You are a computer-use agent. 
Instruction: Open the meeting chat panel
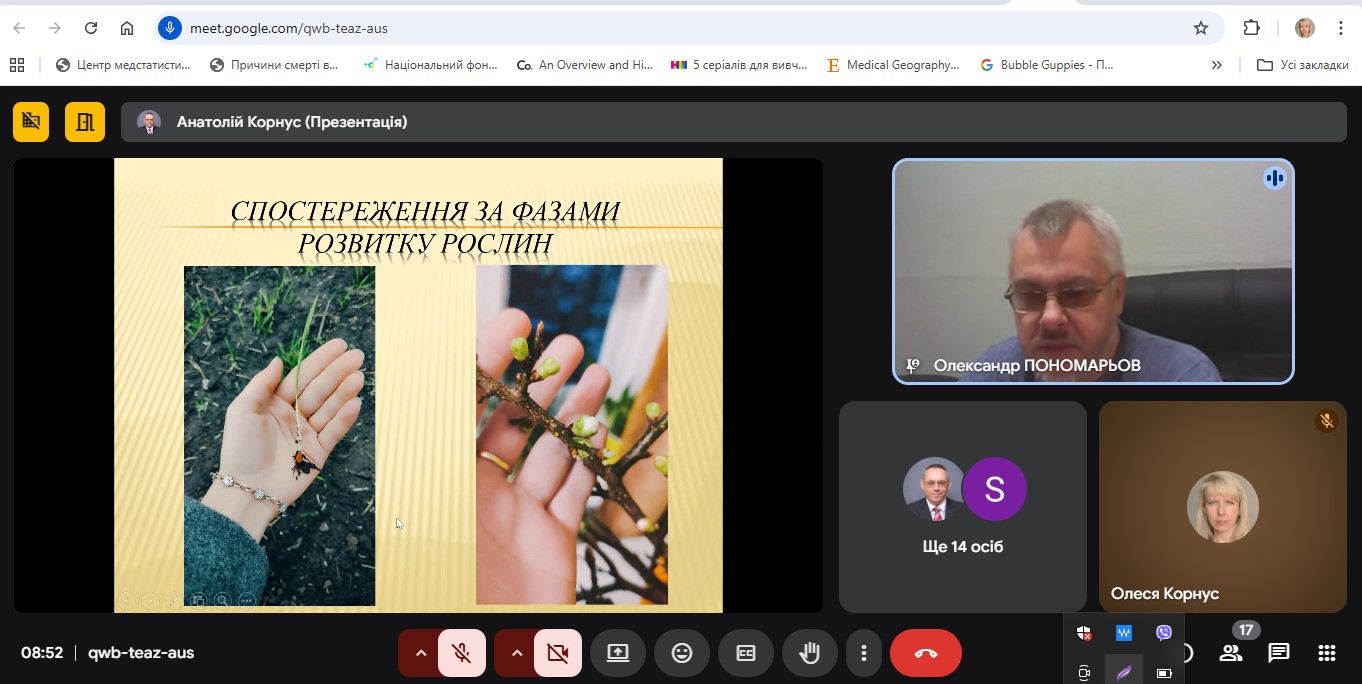1278,653
